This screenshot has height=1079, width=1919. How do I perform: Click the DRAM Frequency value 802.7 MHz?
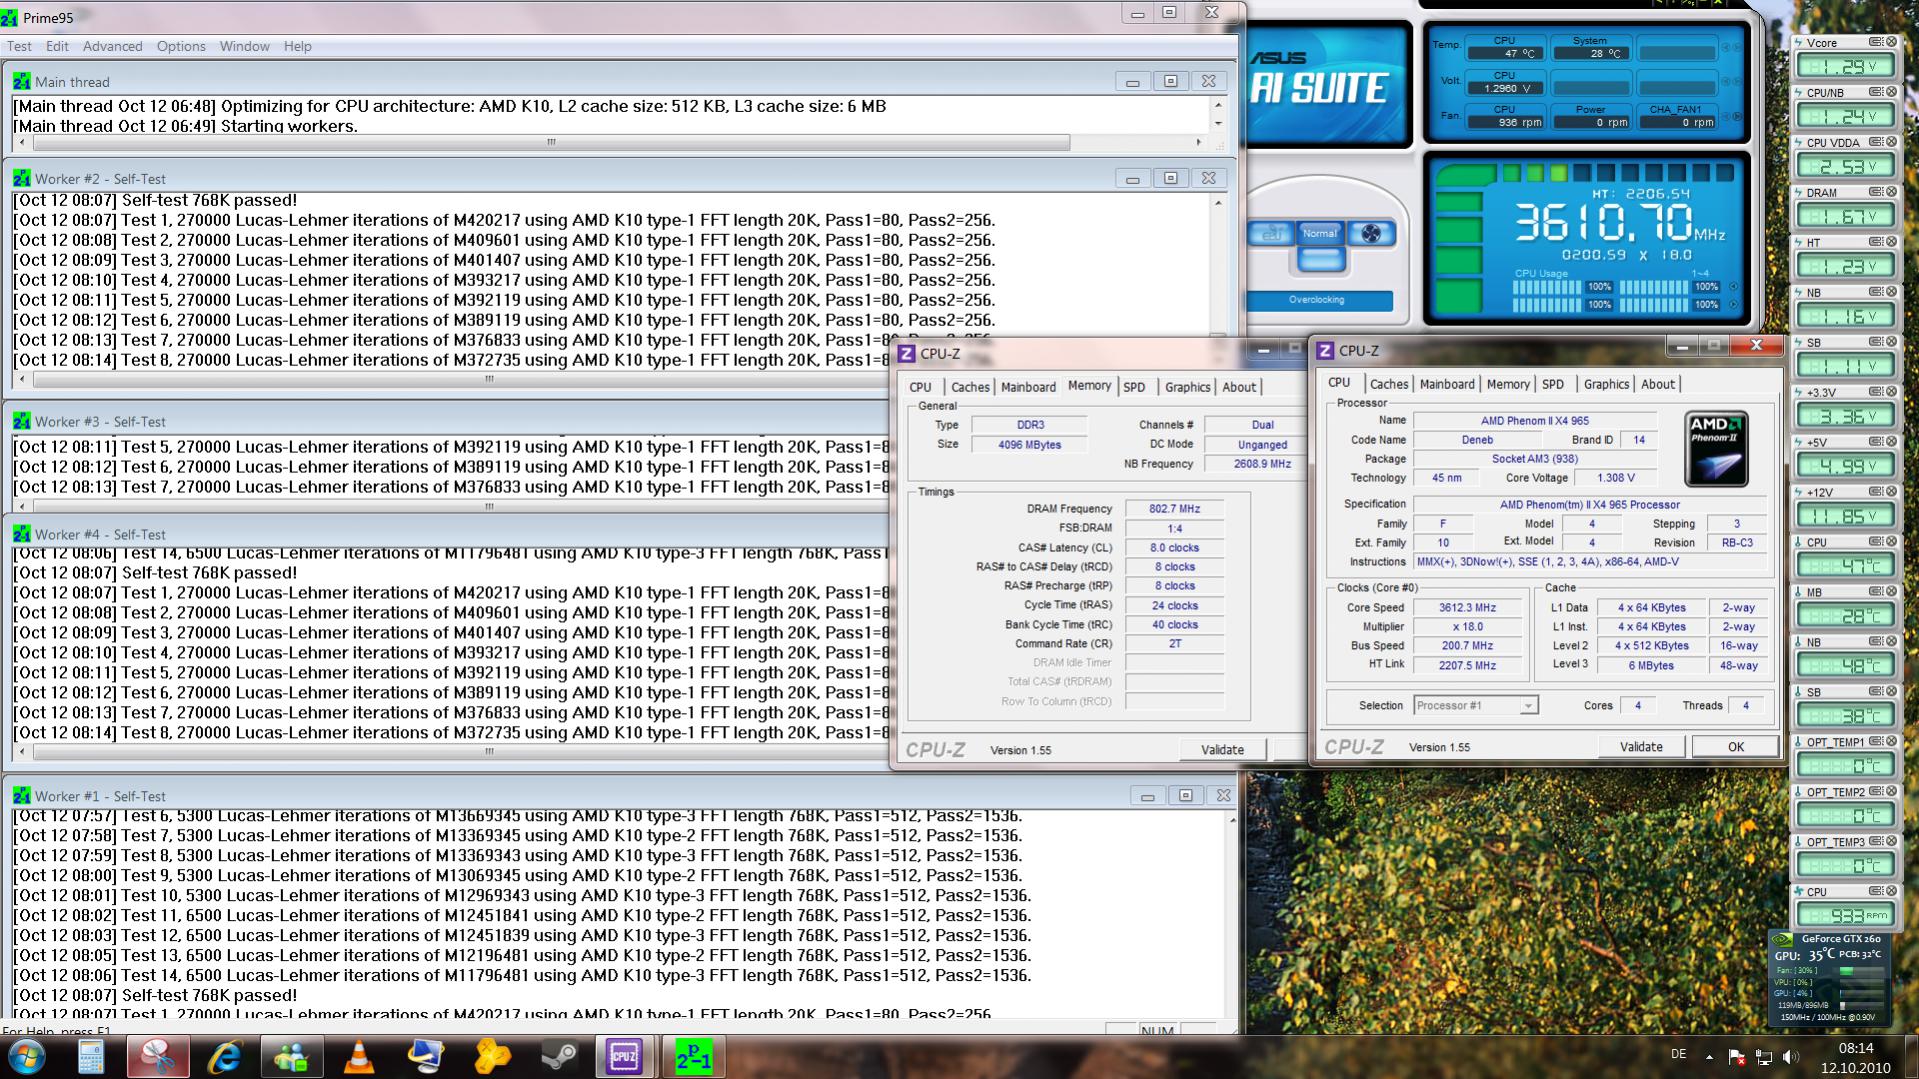(x=1174, y=509)
